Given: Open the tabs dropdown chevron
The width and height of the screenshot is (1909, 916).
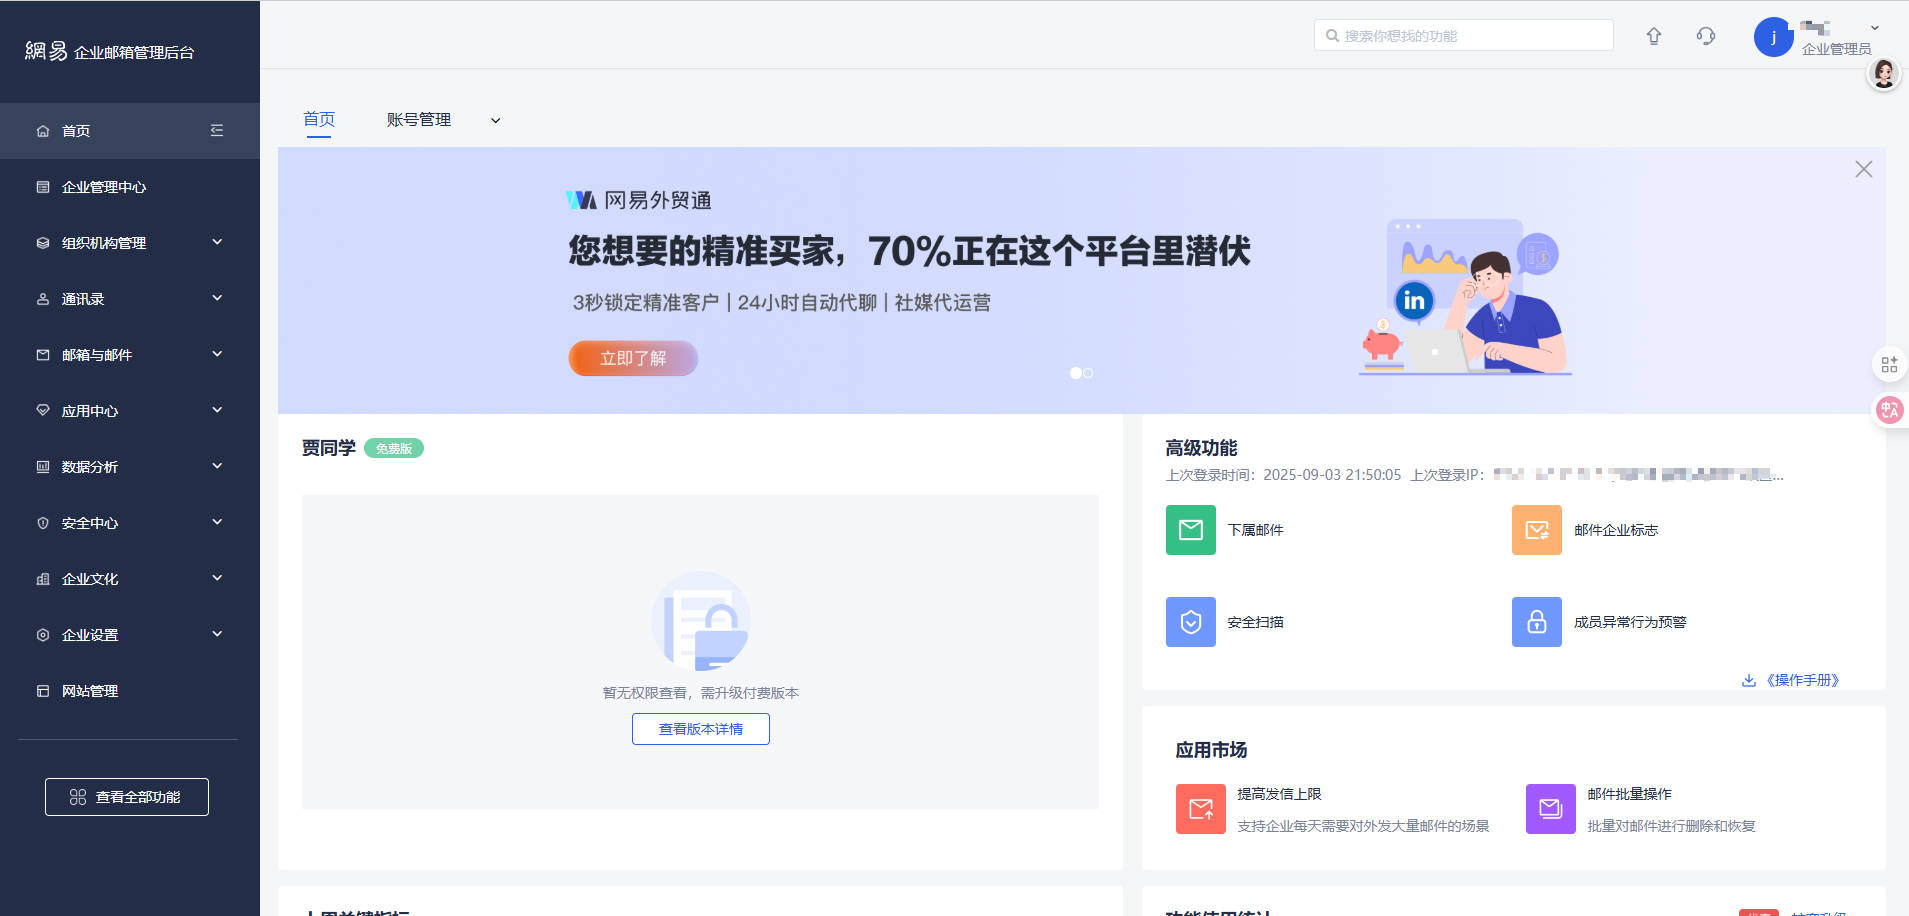Looking at the screenshot, I should pos(495,121).
